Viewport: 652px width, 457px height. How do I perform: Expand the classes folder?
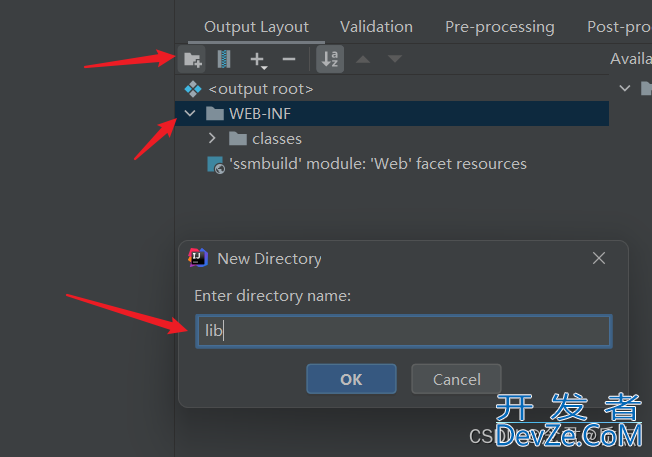point(212,138)
